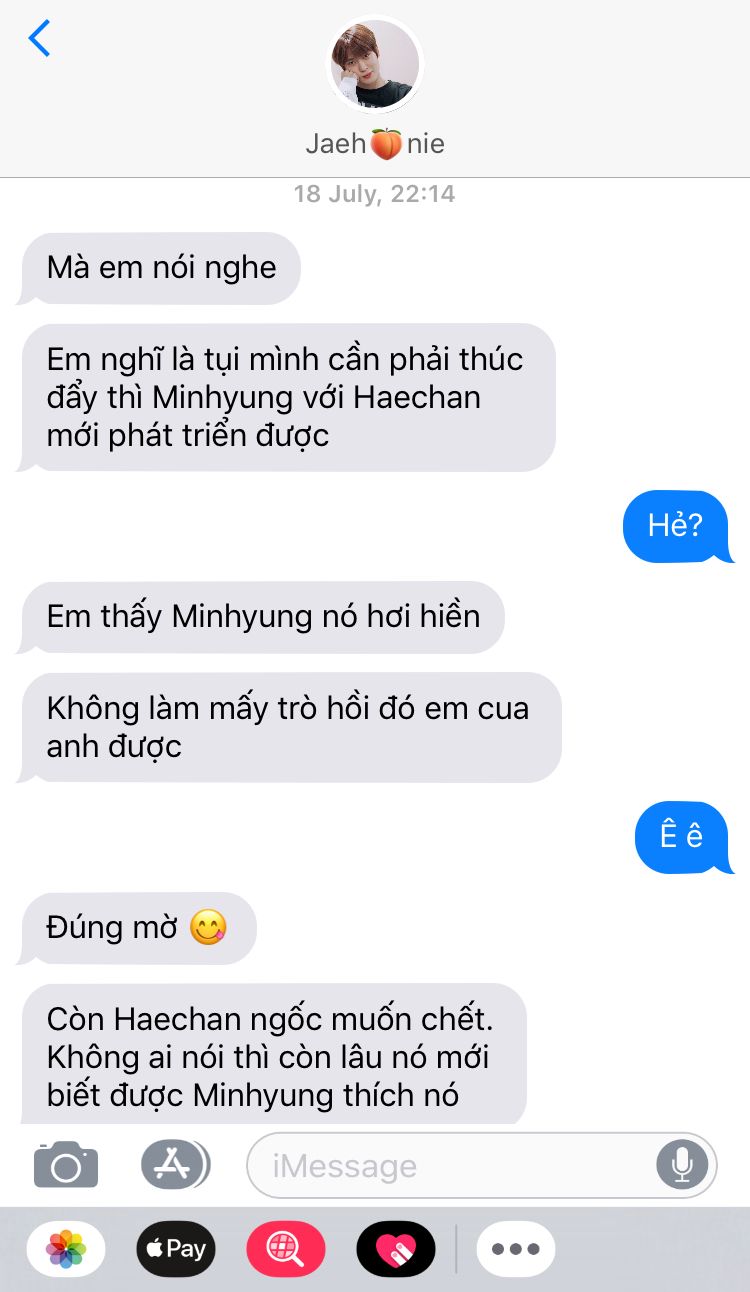Tap the blue "Ê ê" sent bubble
This screenshot has height=1292, width=750.
click(x=684, y=837)
